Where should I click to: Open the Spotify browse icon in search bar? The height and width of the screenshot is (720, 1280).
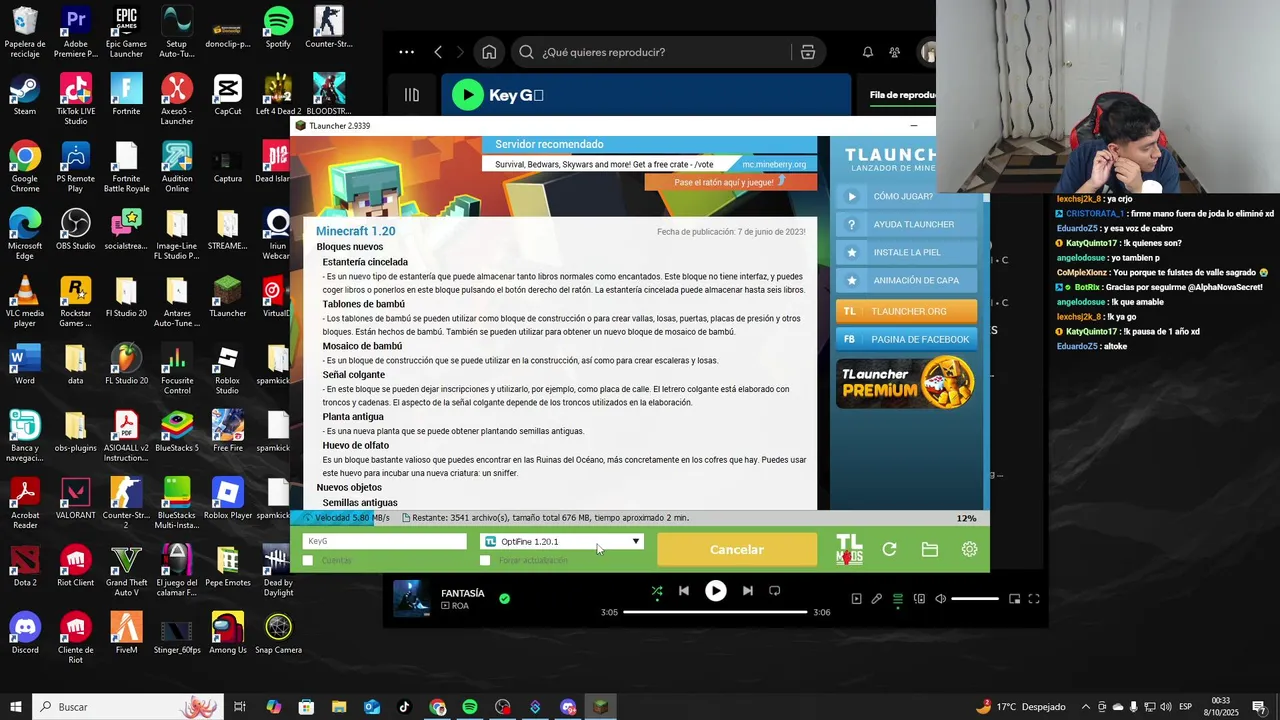[807, 52]
